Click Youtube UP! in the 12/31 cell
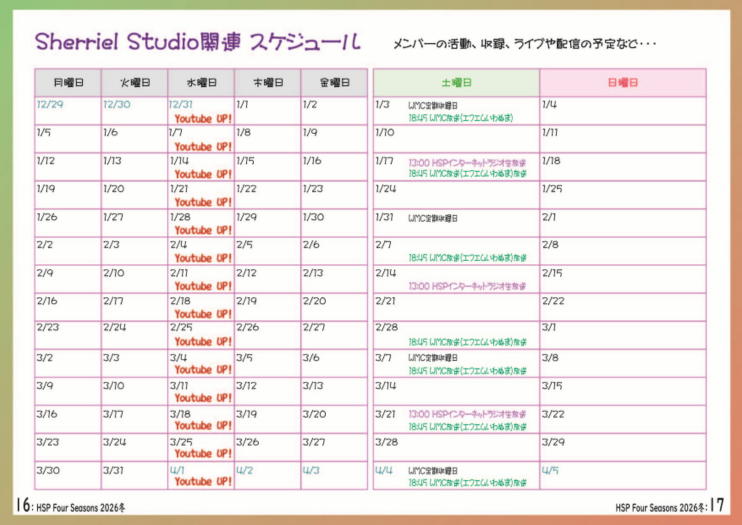 pyautogui.click(x=203, y=118)
